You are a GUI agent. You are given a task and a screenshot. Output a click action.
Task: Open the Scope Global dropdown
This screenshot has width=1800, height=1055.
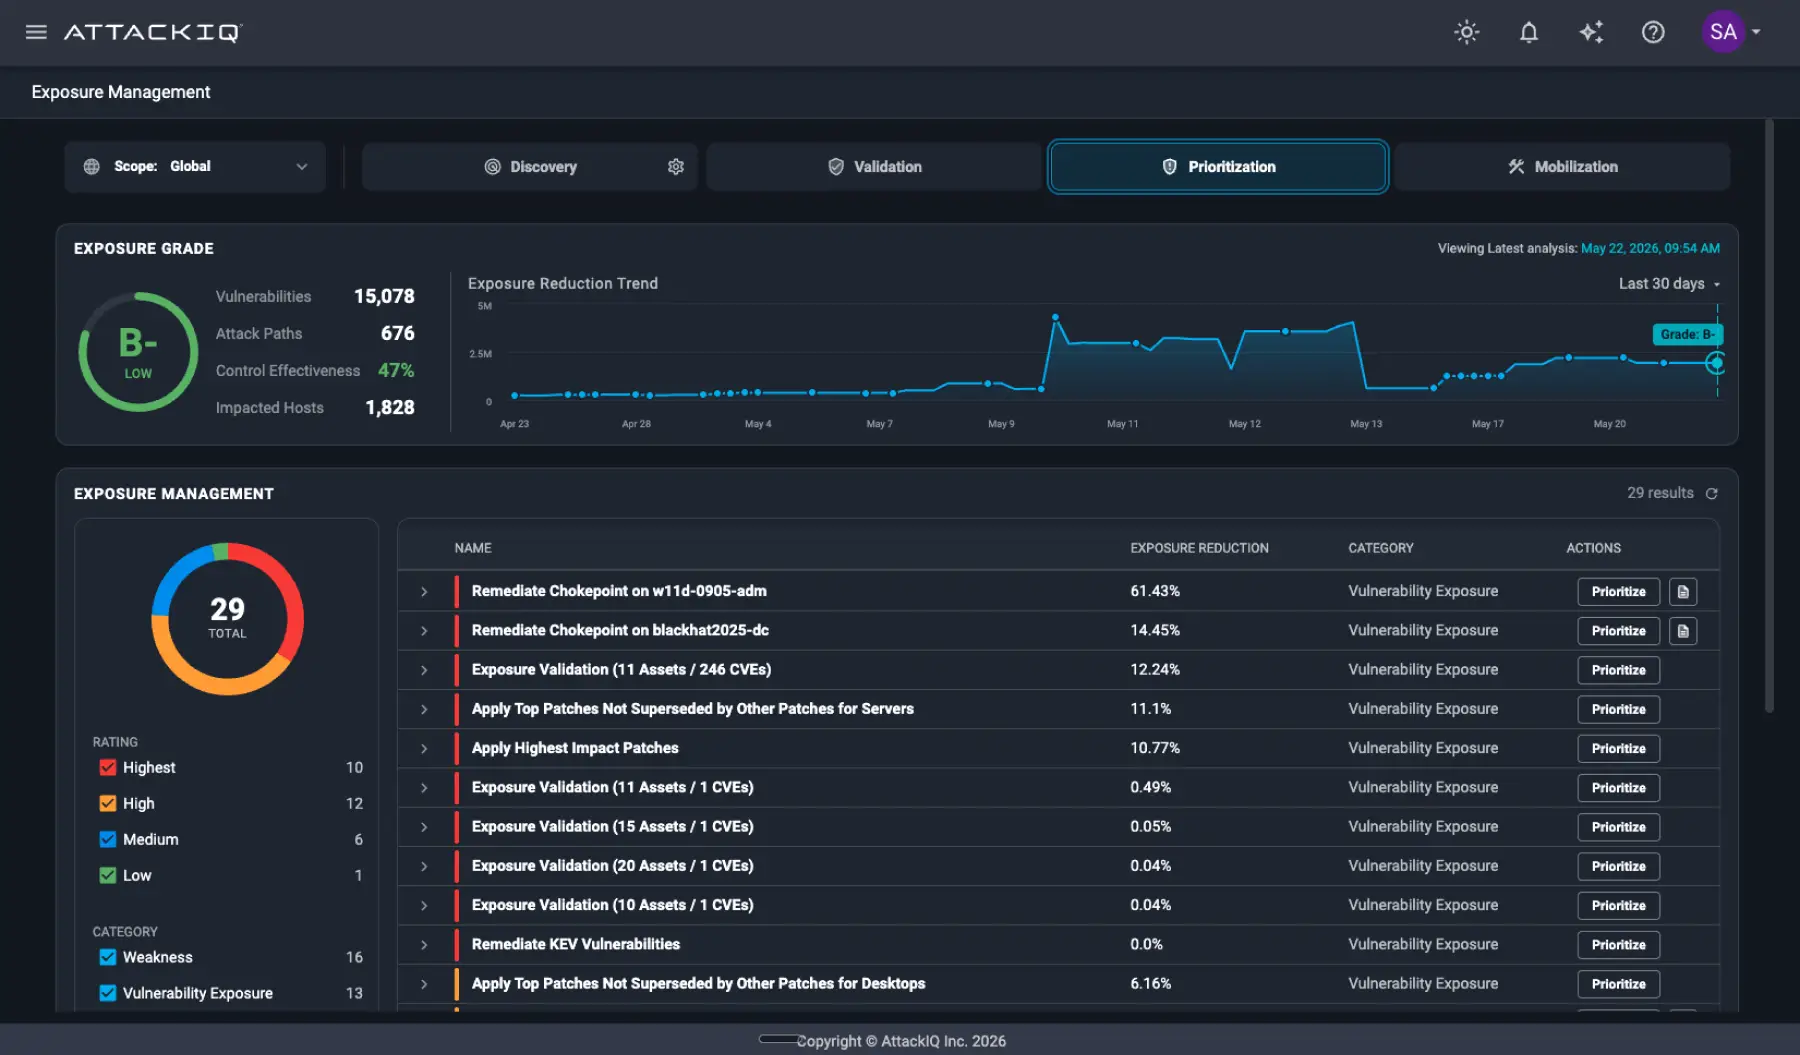195,167
